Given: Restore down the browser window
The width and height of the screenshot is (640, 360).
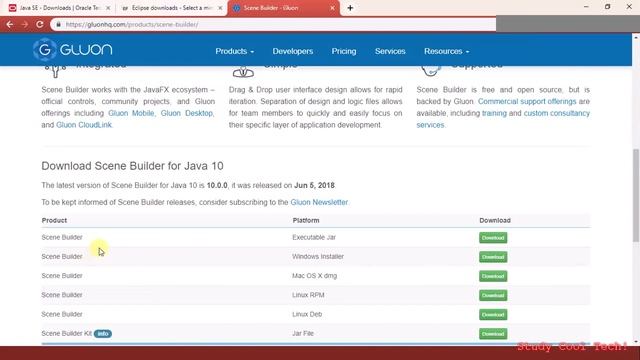Looking at the screenshot, I should pos(607,7).
